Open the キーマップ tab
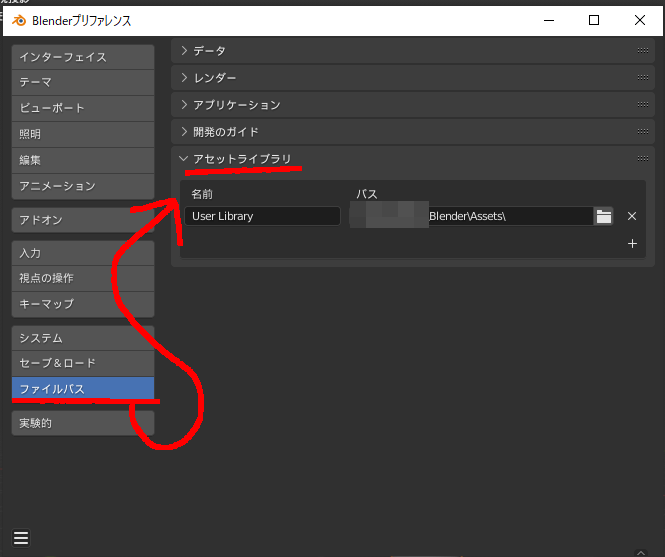 [83, 304]
